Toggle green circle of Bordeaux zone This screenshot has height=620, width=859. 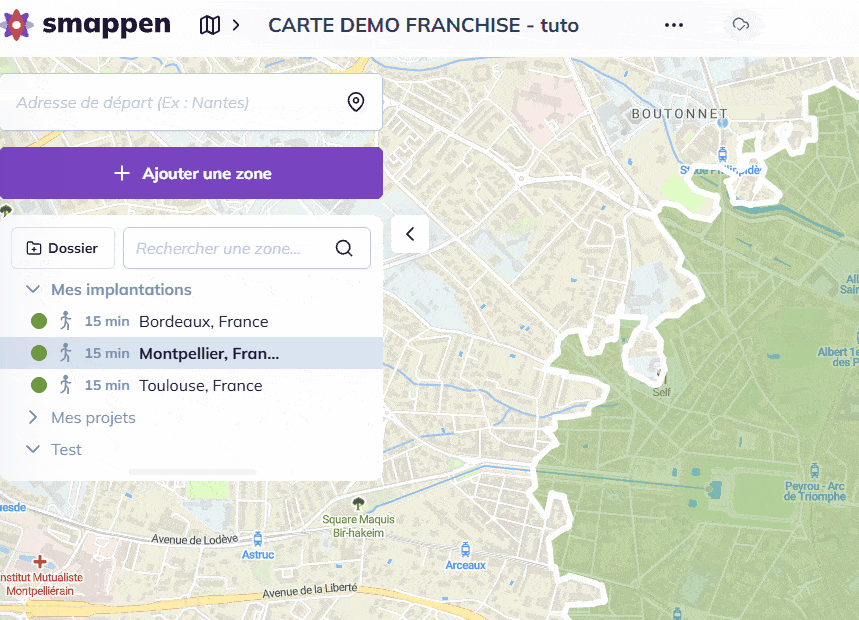(x=39, y=321)
